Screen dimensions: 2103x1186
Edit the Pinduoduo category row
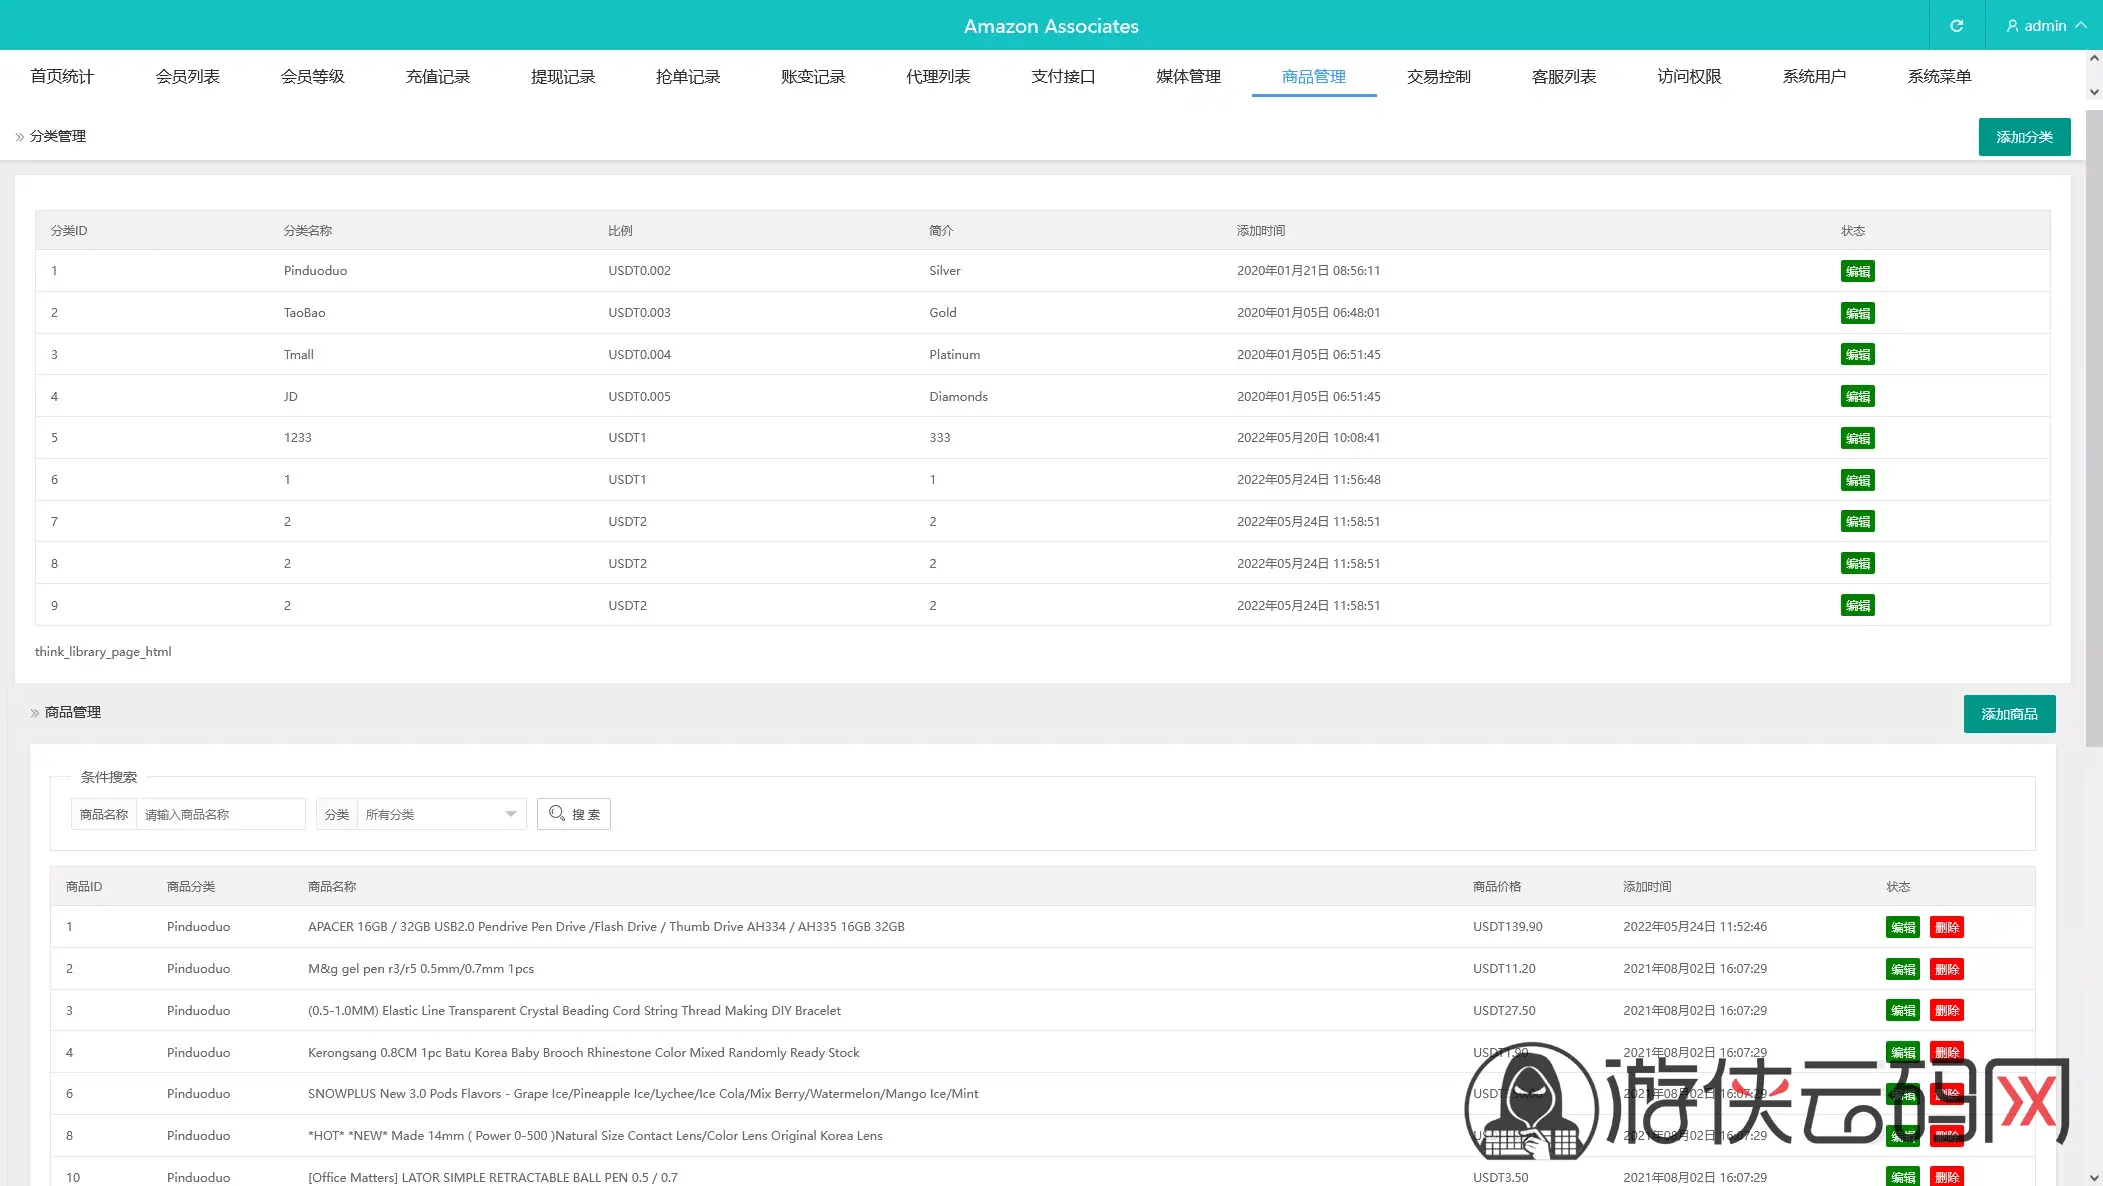pyautogui.click(x=1857, y=271)
